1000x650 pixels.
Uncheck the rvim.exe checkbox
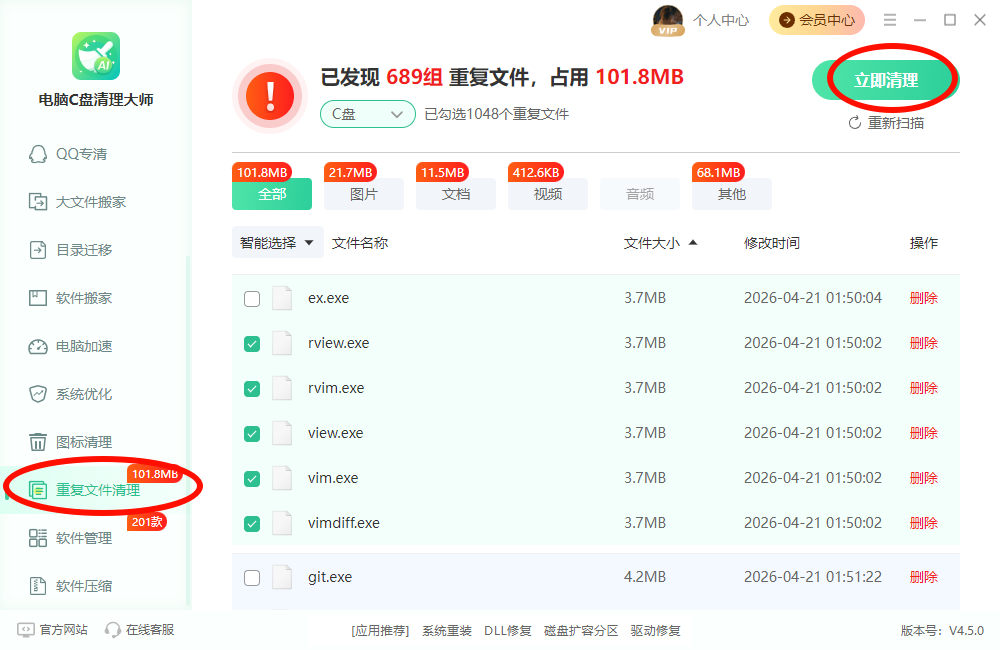(252, 388)
